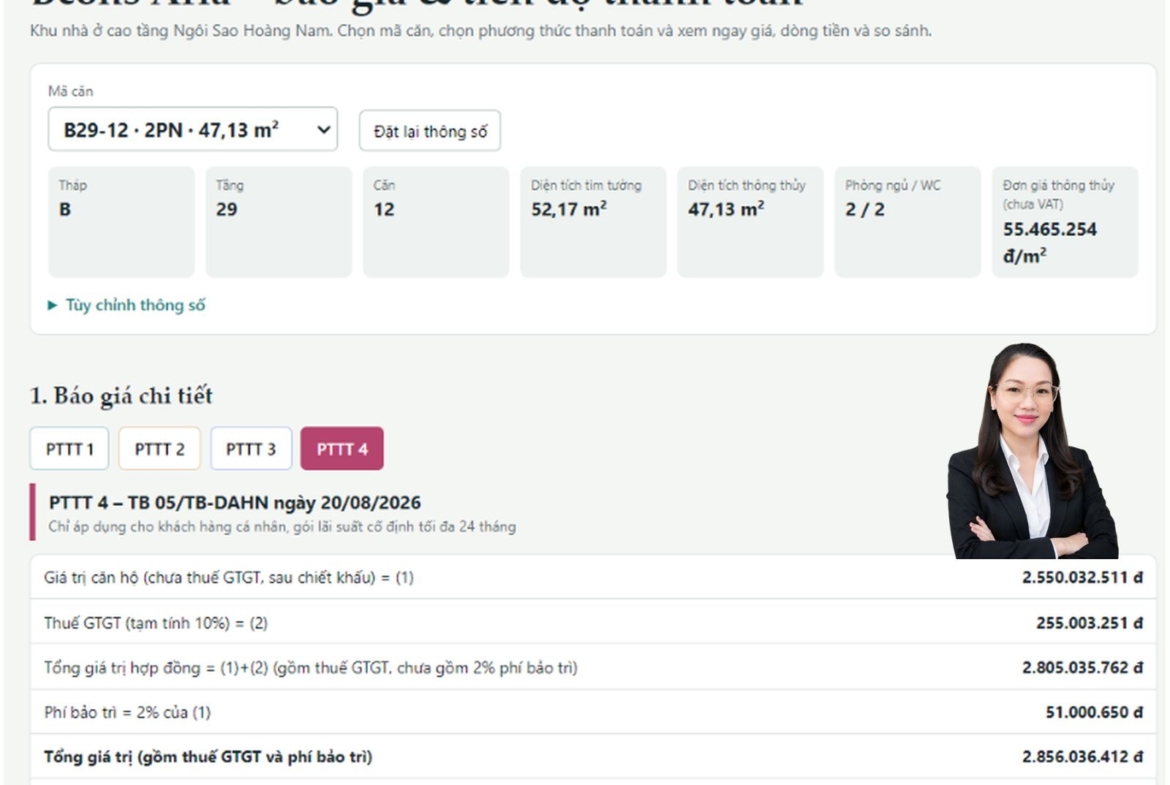Image resolution: width=1170 pixels, height=785 pixels.
Task: Click the Tổng giá trị hợp đồng label
Action: tap(310, 668)
